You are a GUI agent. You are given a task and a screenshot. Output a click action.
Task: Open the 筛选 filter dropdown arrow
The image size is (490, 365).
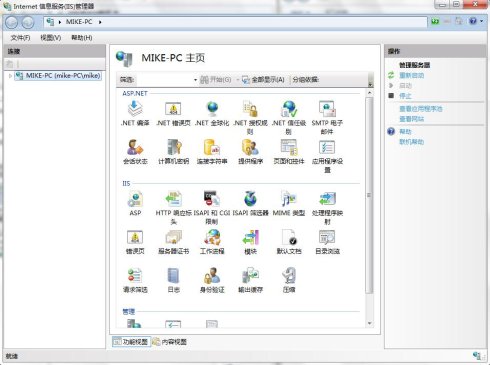[195, 80]
